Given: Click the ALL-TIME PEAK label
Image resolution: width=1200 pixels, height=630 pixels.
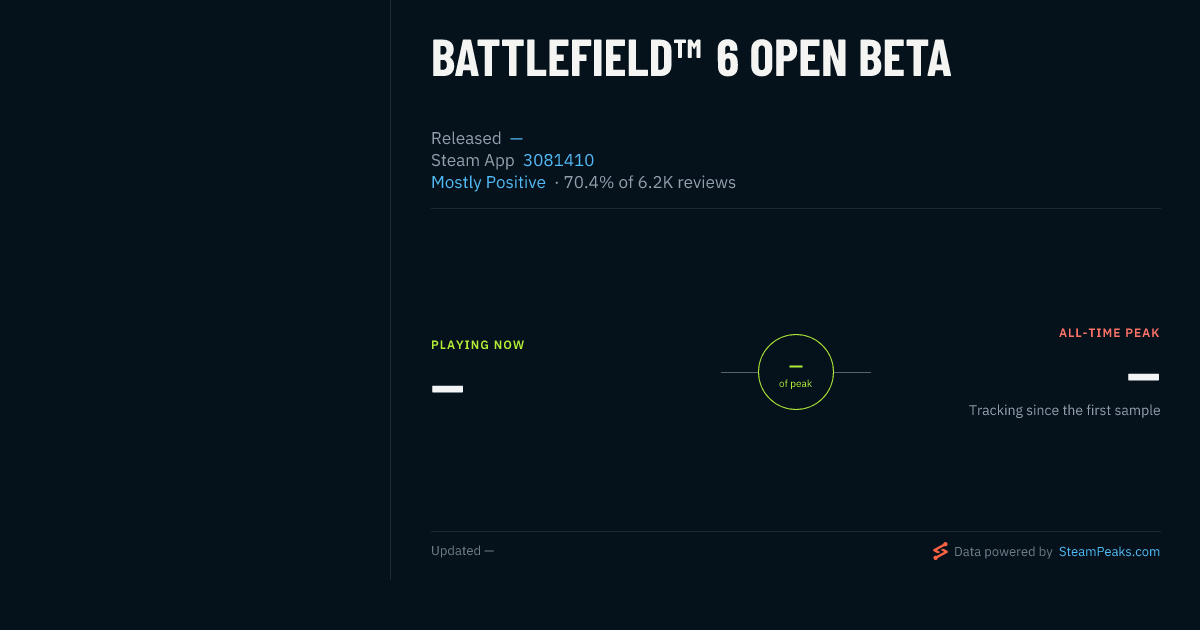Looking at the screenshot, I should coord(1109,333).
